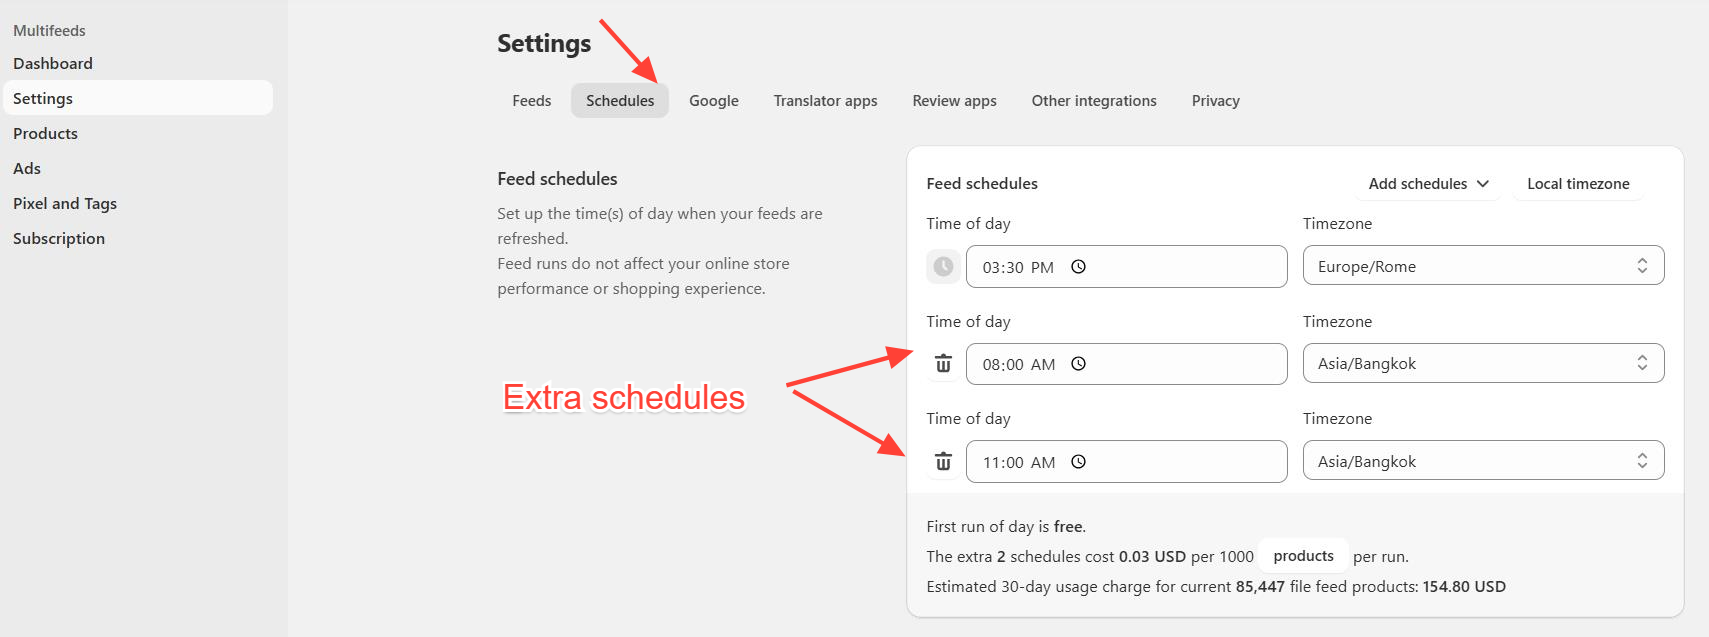Open the Europe/Rome timezone dropdown
Screen dimensions: 1709x637
[x=1483, y=266]
